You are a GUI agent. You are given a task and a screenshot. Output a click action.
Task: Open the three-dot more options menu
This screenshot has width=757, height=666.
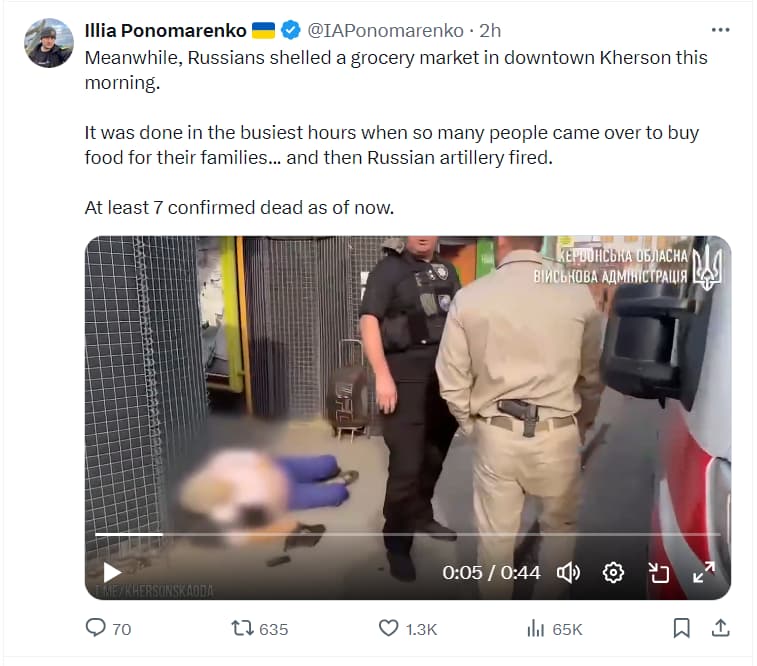coord(720,30)
